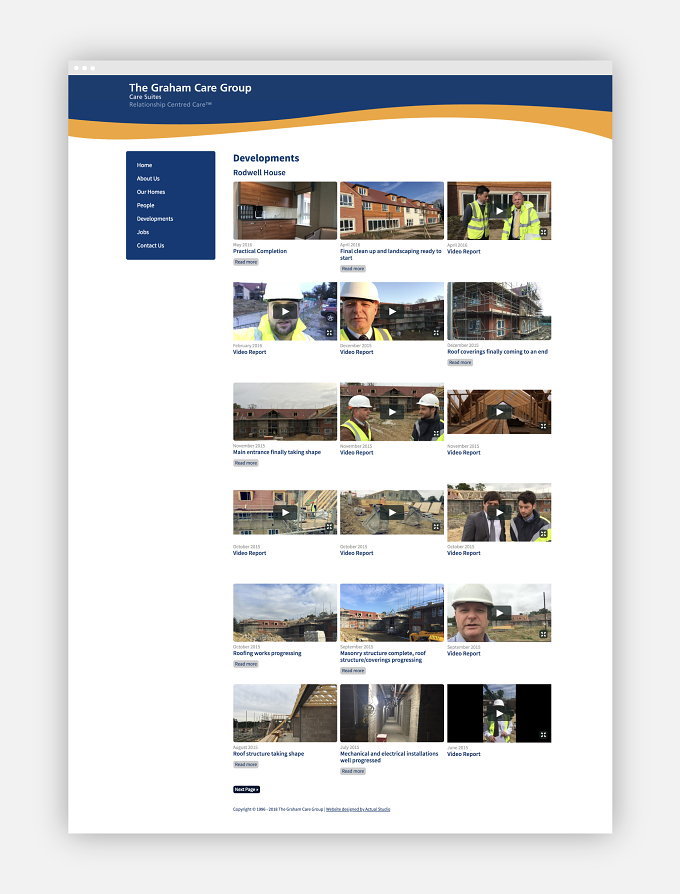The image size is (680, 894).
Task: Click Roof coverings finally coming to an end
Action: 498,352
